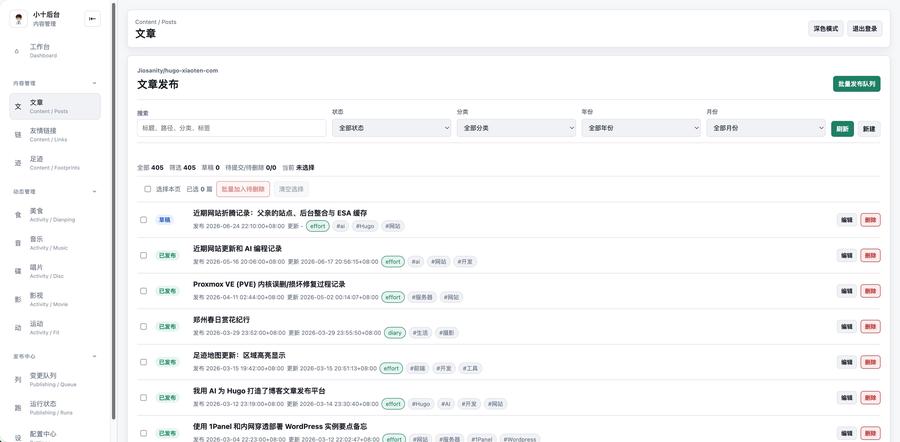900x442 pixels.
Task: Click the 清空选择 clear selection button
Action: coord(291,189)
